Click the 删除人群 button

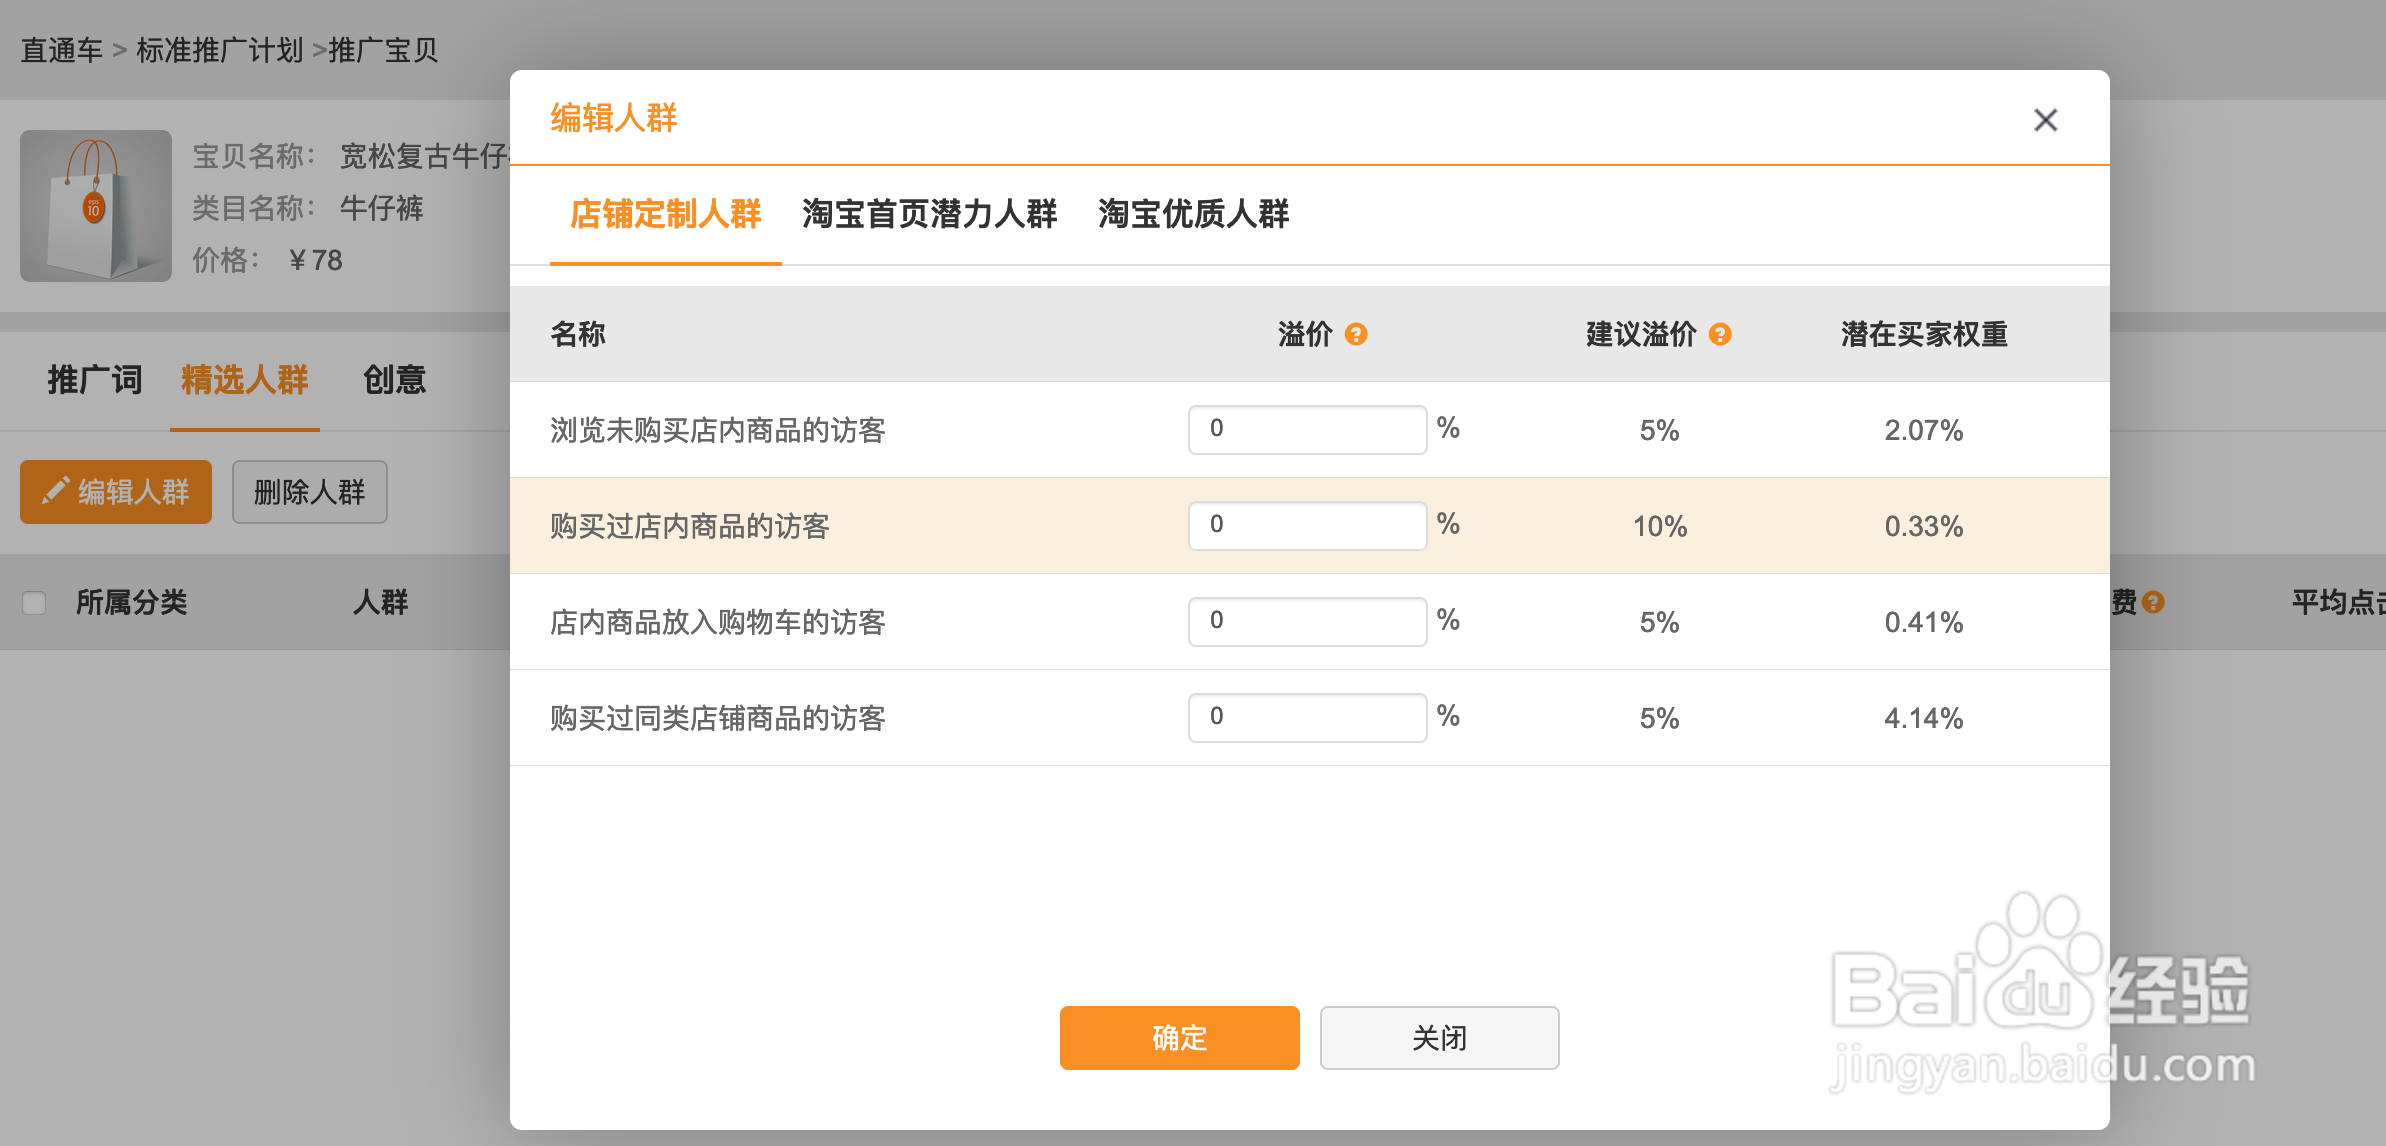click(x=309, y=491)
